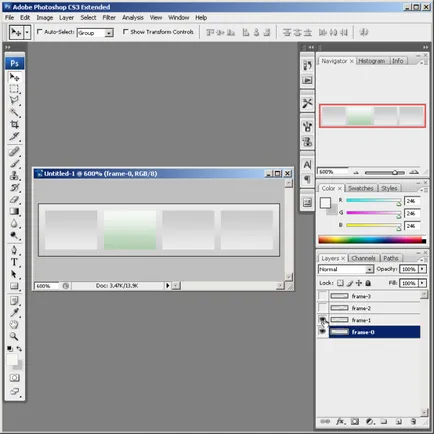
Task: Select the Eyedropper tool
Action: [x=14, y=313]
